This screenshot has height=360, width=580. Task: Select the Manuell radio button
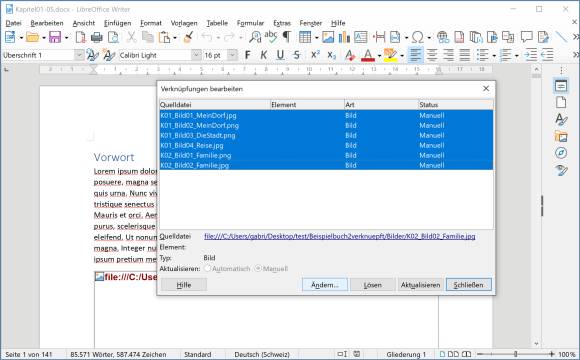tap(259, 269)
